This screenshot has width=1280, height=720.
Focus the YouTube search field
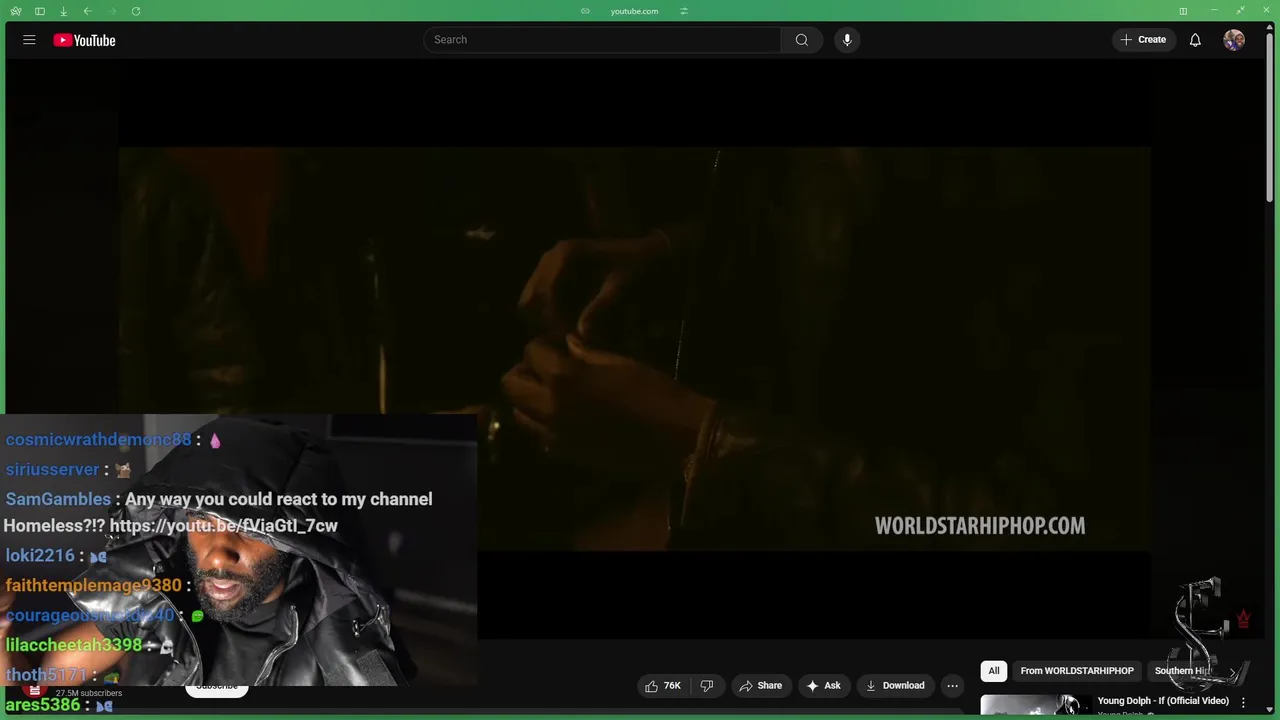click(602, 40)
